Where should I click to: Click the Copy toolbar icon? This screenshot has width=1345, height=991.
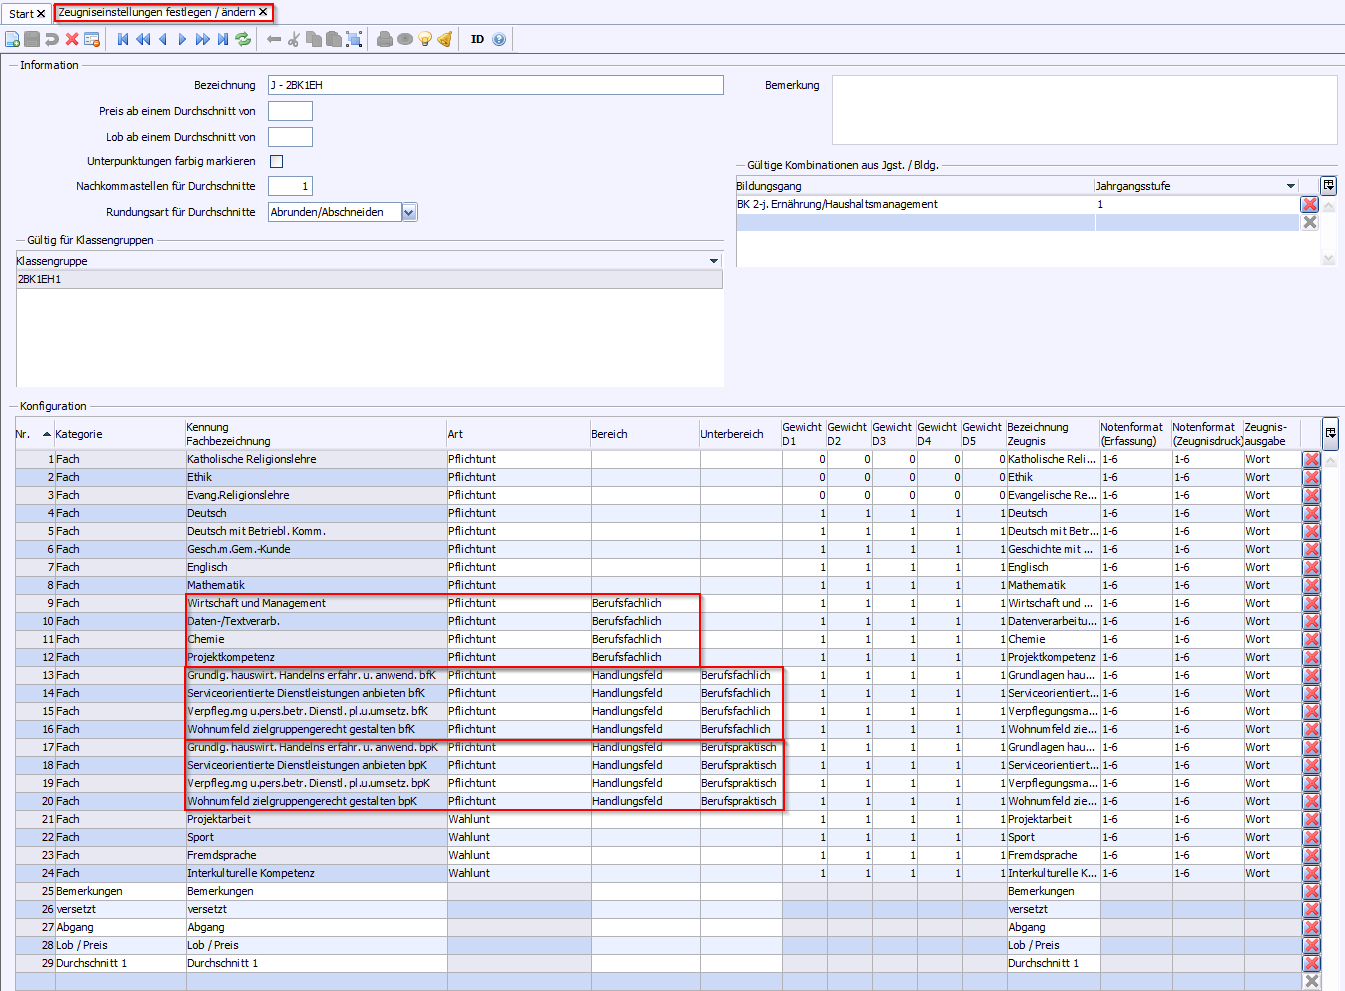tap(314, 39)
